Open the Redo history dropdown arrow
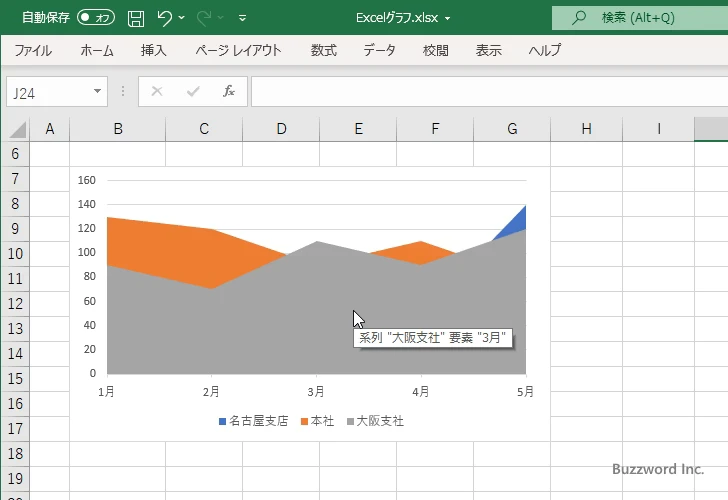The height and width of the screenshot is (500, 728). click(x=221, y=18)
